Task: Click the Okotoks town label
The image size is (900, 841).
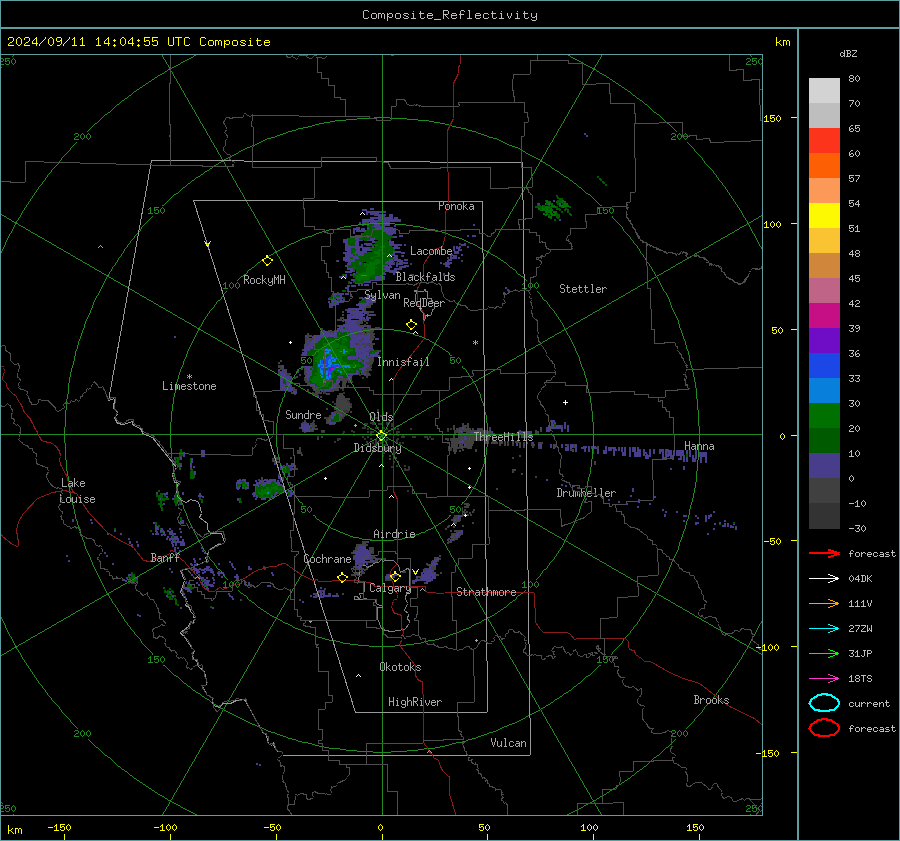Action: pyautogui.click(x=400, y=667)
